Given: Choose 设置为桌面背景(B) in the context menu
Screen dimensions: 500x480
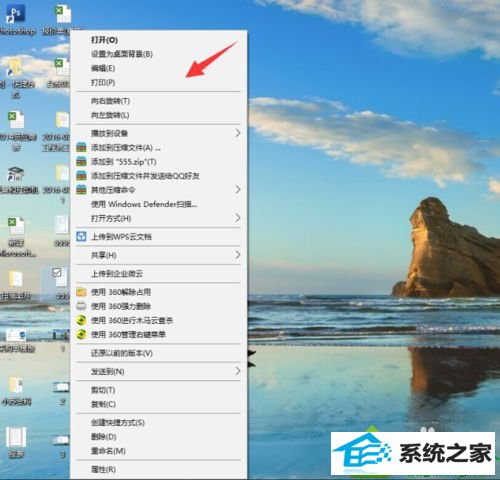Looking at the screenshot, I should [x=122, y=54].
